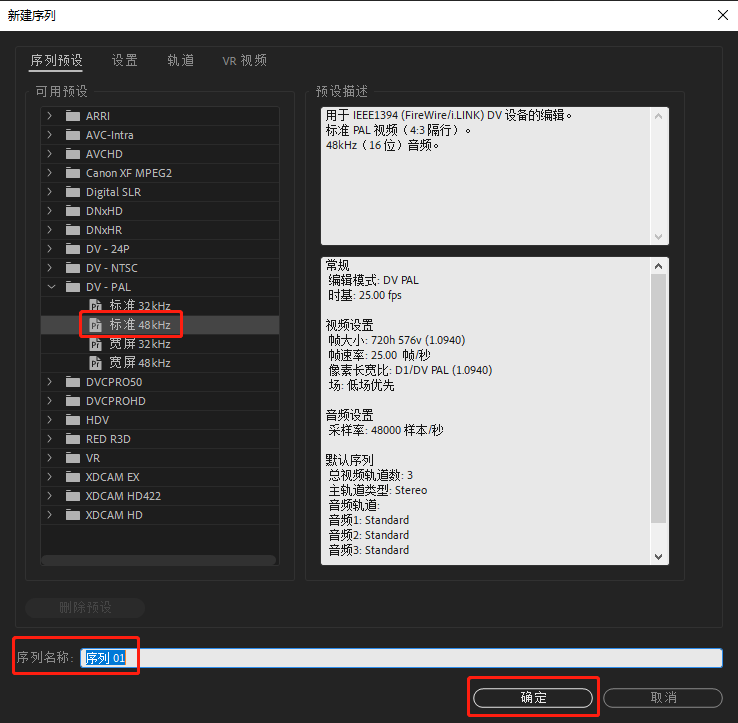This screenshot has width=738, height=723.
Task: Click the preset list horizontal scrollbar
Action: coord(158,560)
